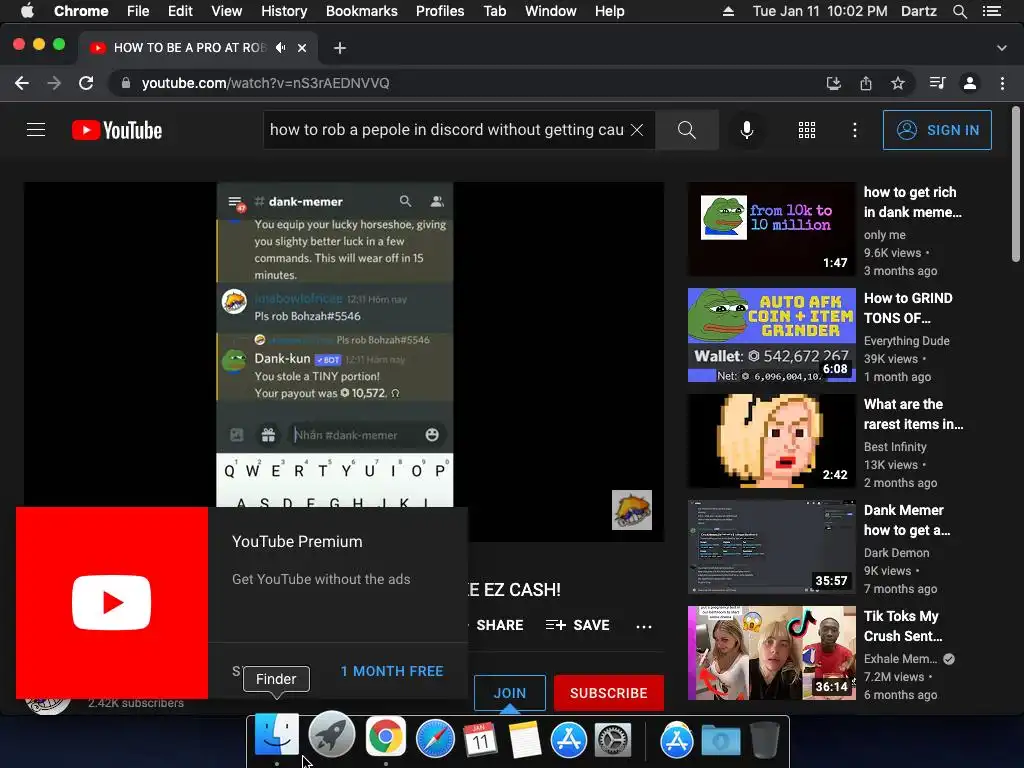
Task: Open the AUTO AFK COIN GRINDER thumbnail
Action: [771, 335]
